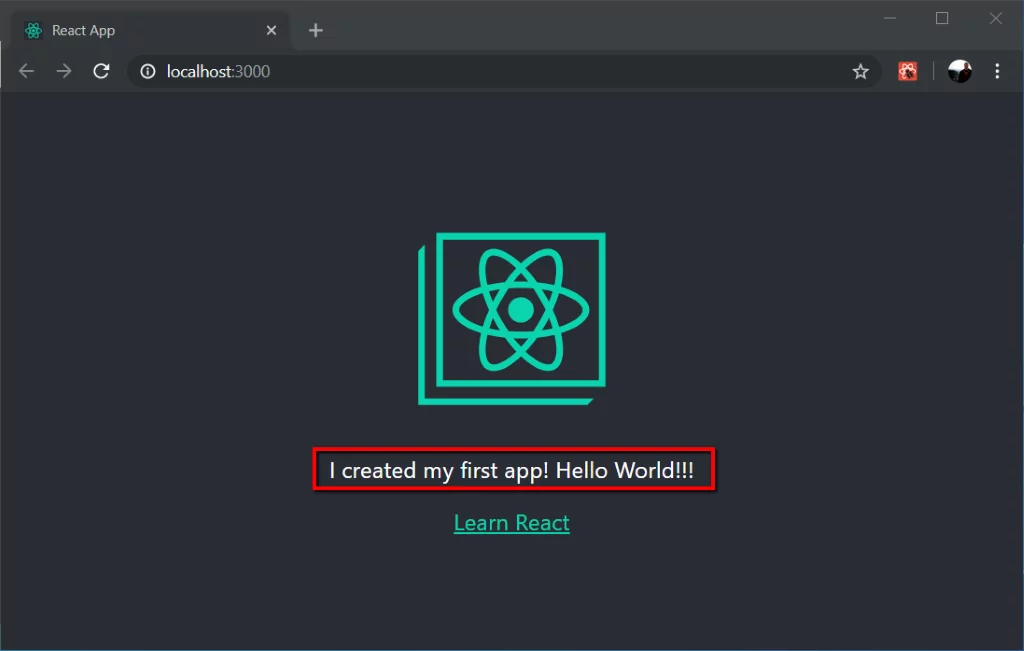Maximize the Chrome window
Image resolution: width=1024 pixels, height=651 pixels.
pyautogui.click(x=942, y=18)
